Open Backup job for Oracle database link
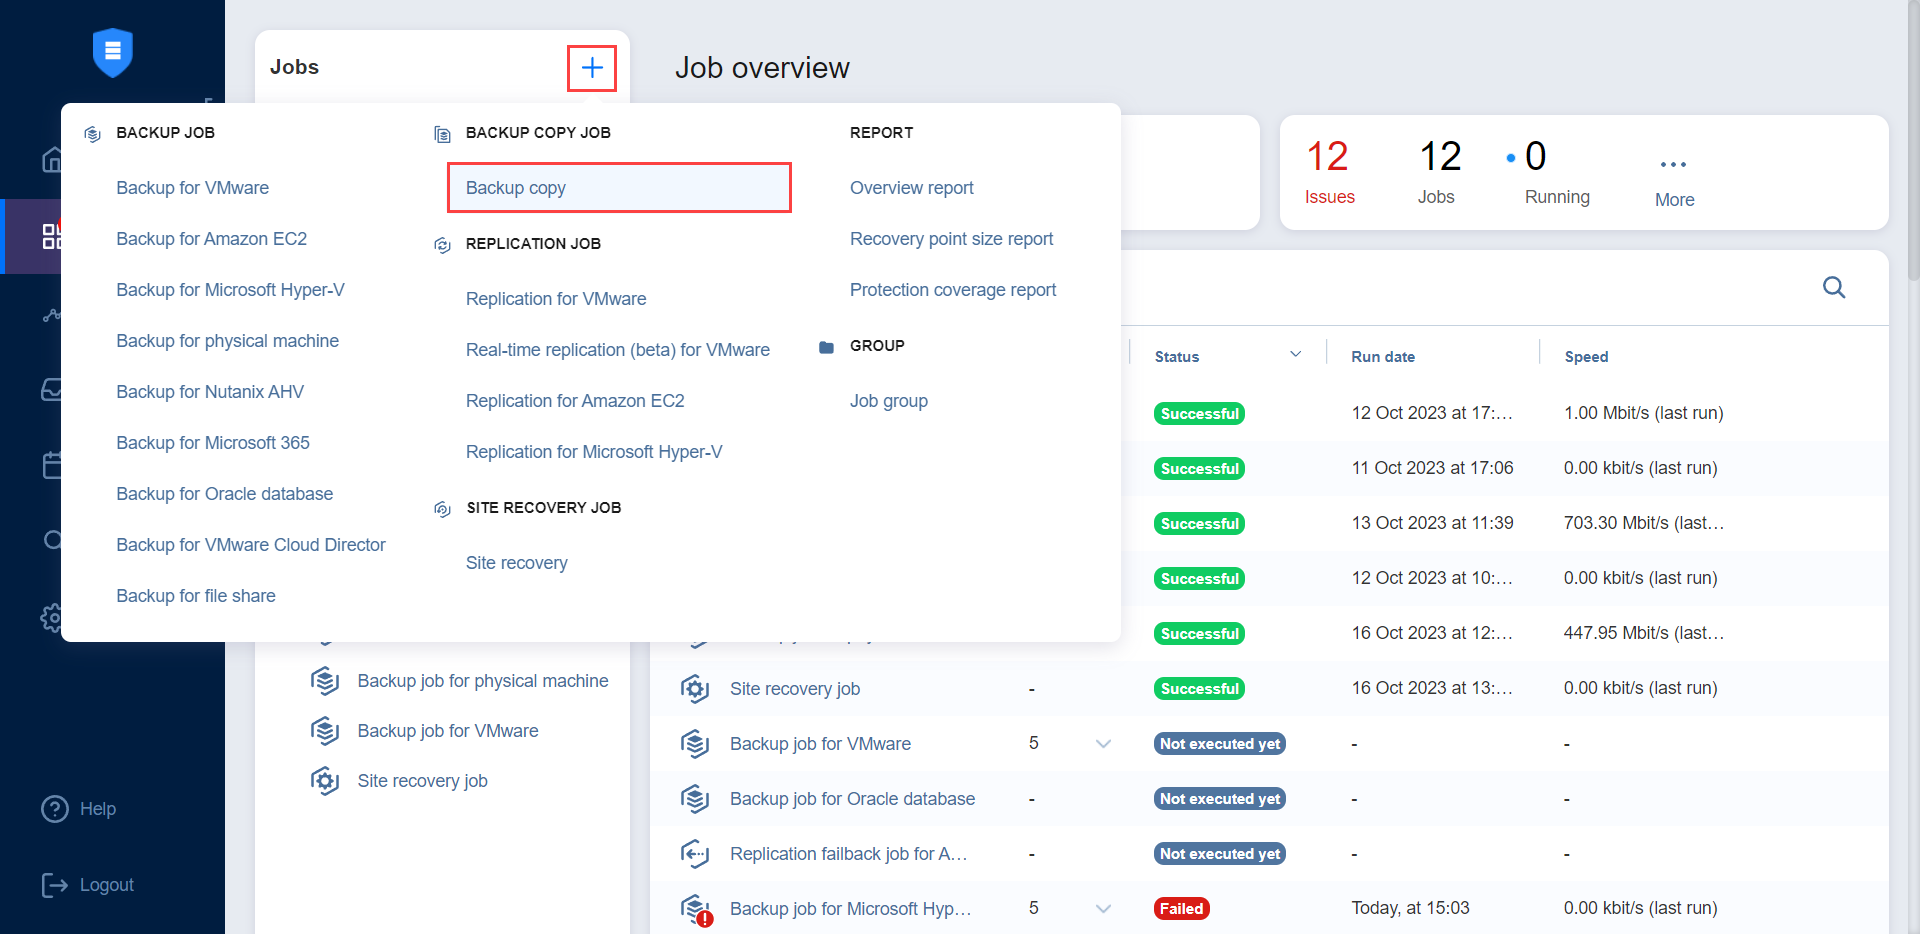The image size is (1920, 934). click(852, 799)
